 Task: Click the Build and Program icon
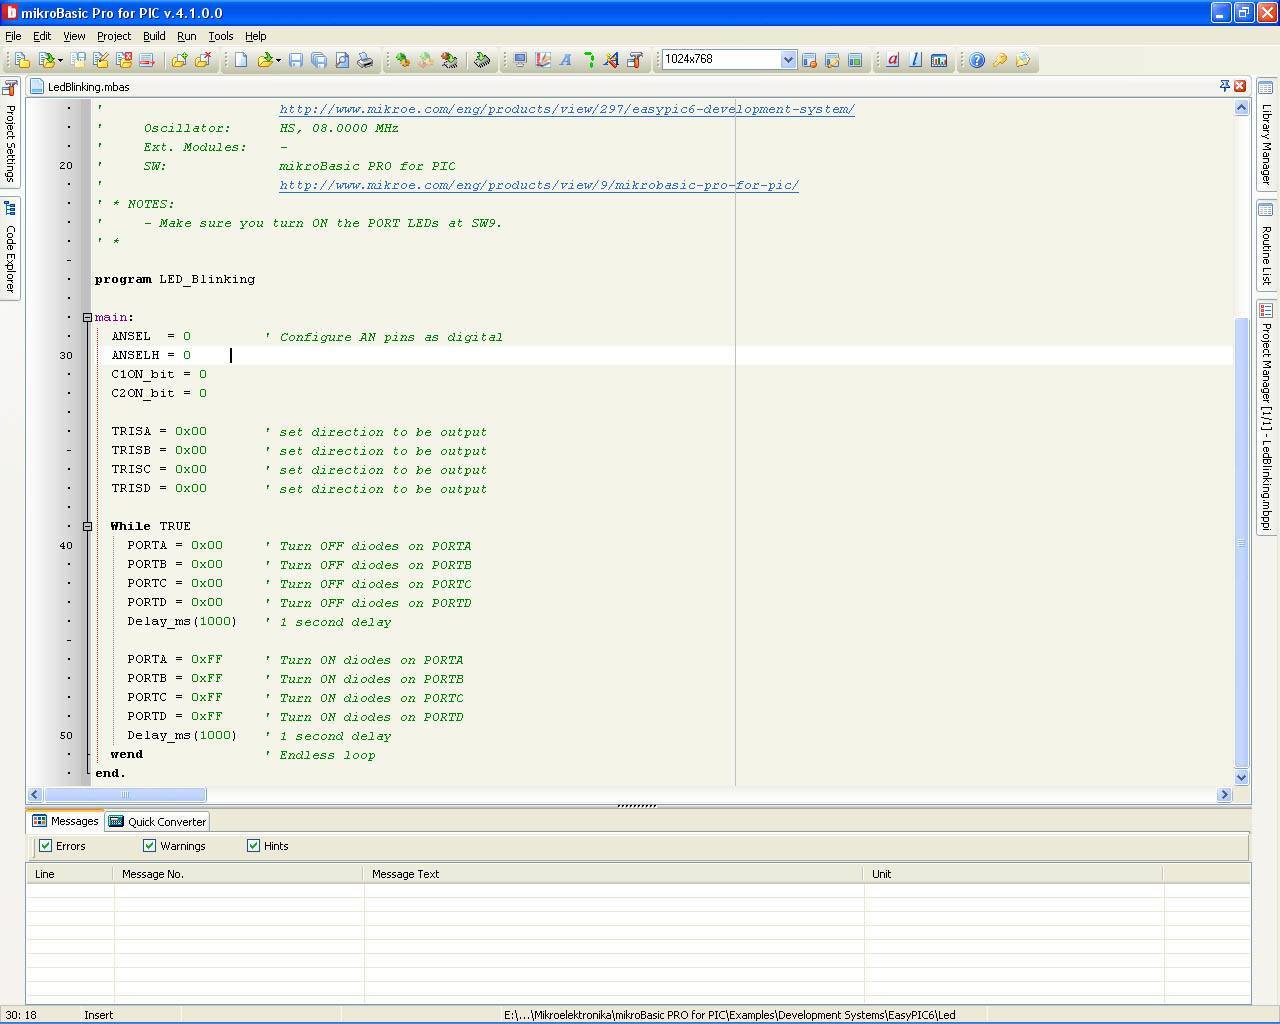[x=449, y=60]
